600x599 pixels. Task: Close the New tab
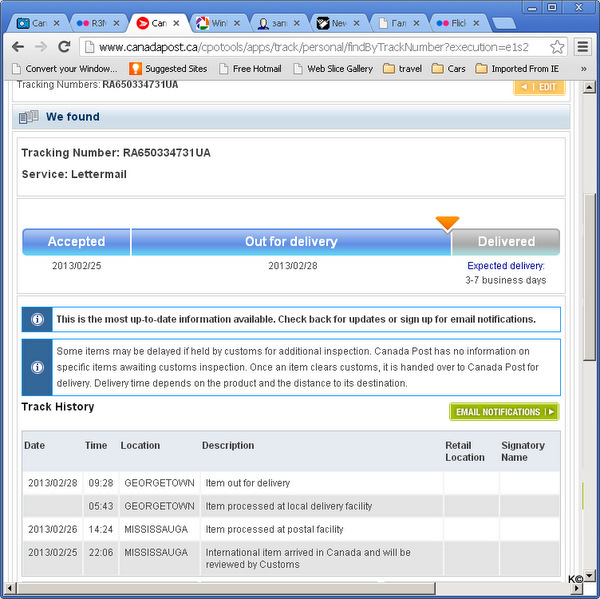pos(356,23)
